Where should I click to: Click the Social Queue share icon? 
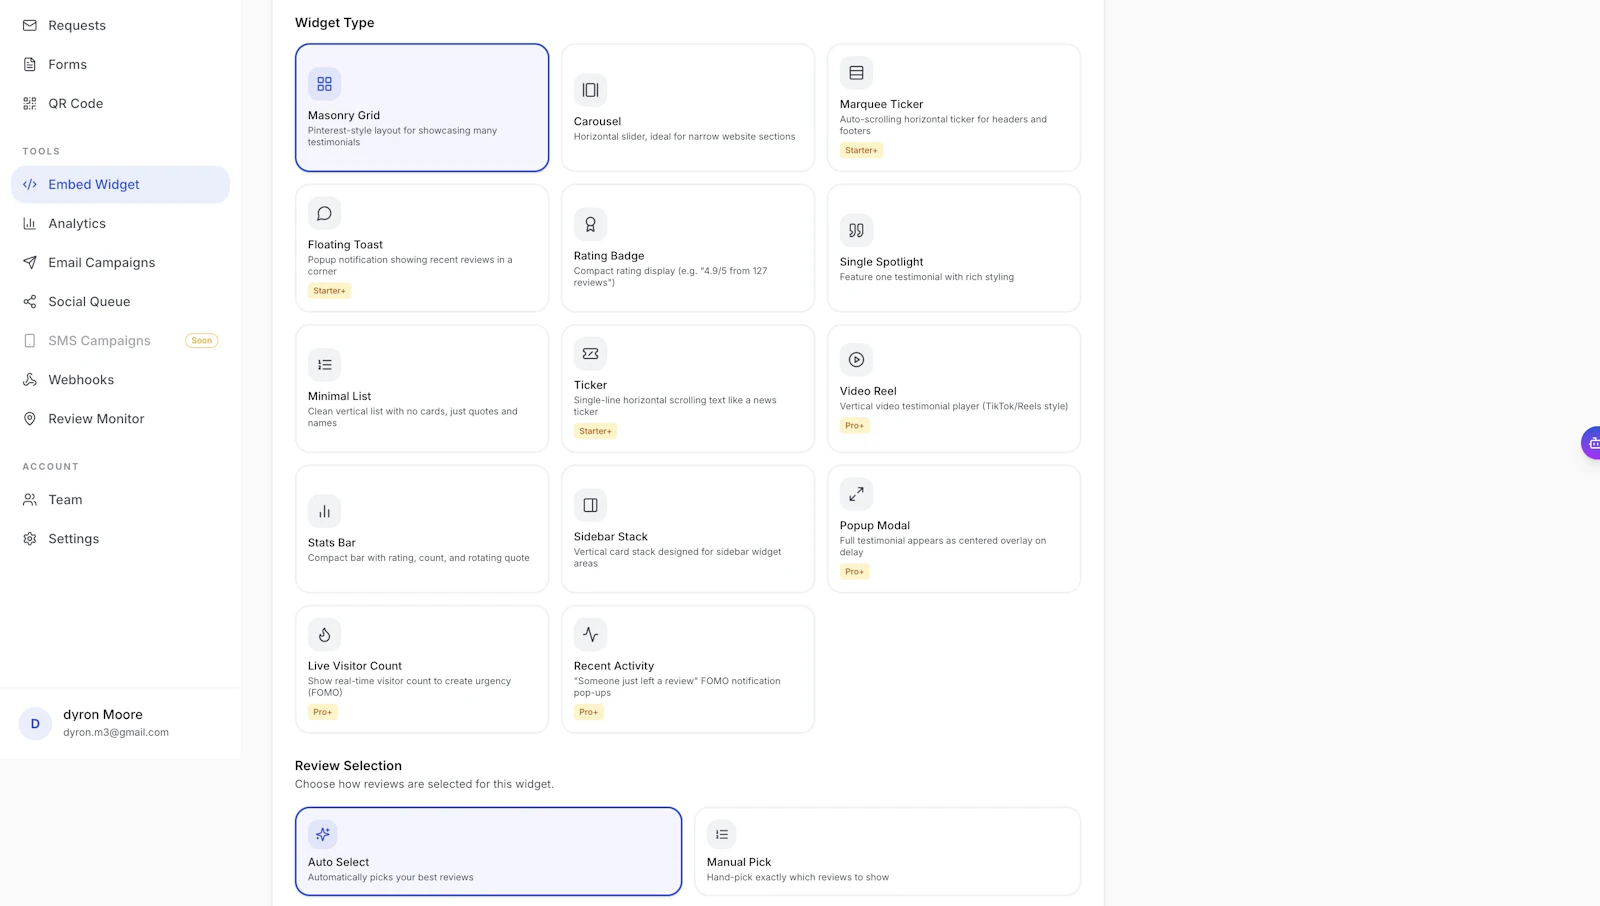point(30,301)
